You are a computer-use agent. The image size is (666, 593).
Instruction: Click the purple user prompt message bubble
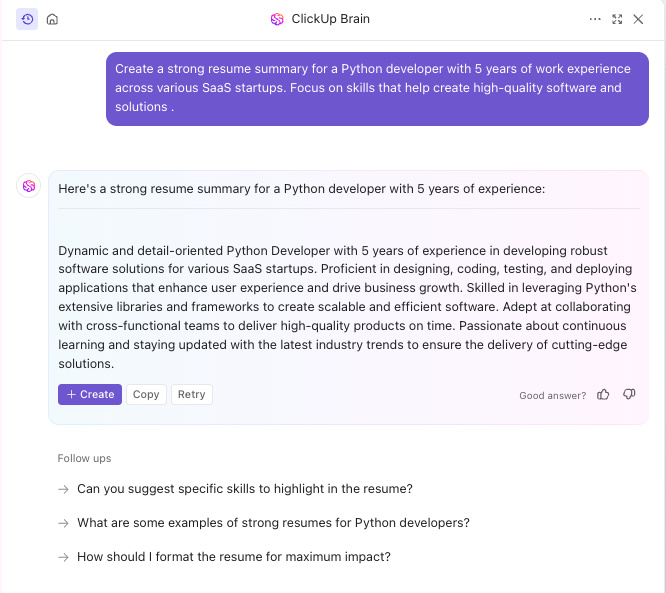pyautogui.click(x=377, y=88)
